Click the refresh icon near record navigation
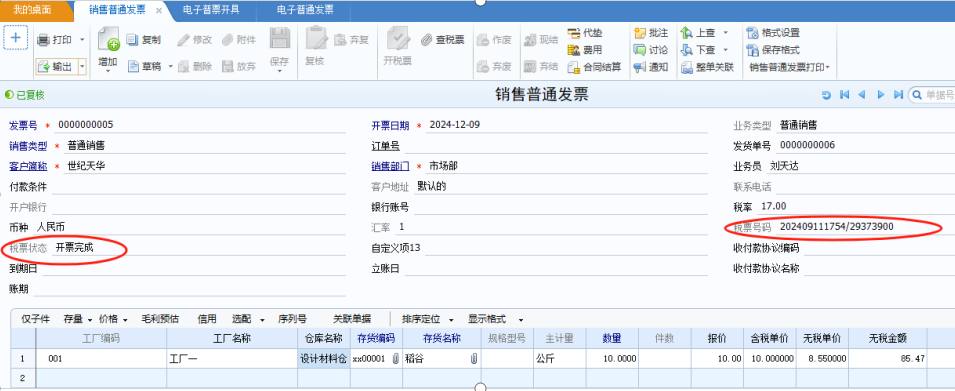The height and width of the screenshot is (391, 955). (x=826, y=95)
